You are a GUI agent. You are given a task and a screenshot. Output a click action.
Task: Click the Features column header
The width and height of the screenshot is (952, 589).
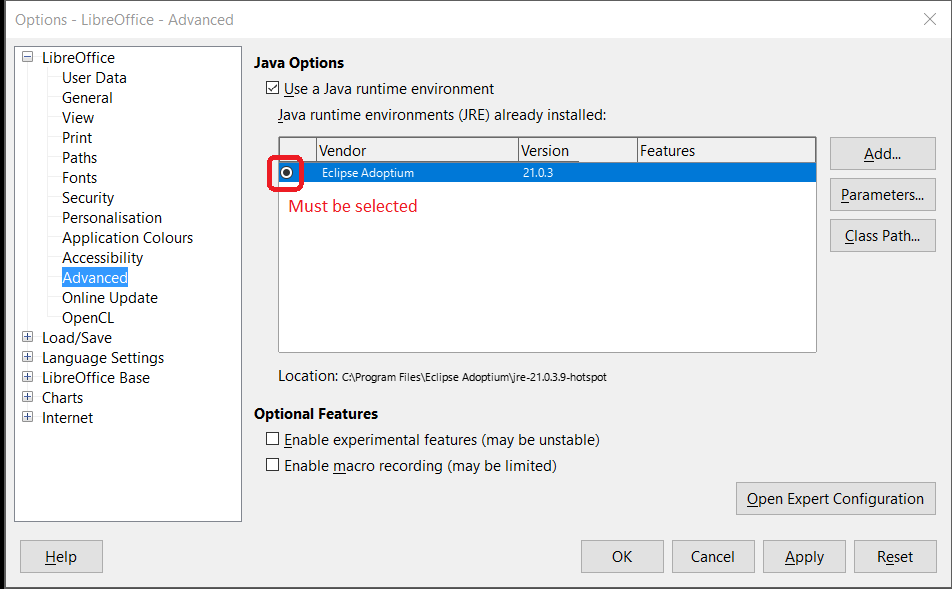tap(726, 151)
